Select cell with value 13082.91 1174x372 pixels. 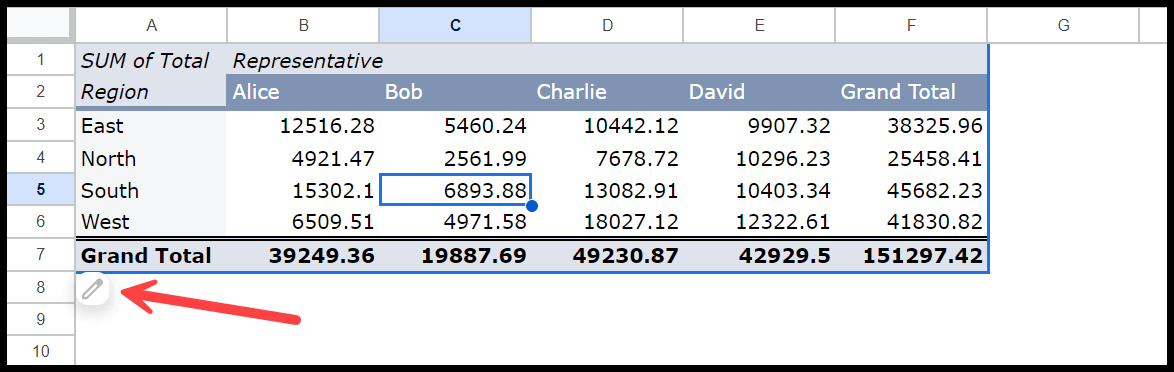coord(607,190)
